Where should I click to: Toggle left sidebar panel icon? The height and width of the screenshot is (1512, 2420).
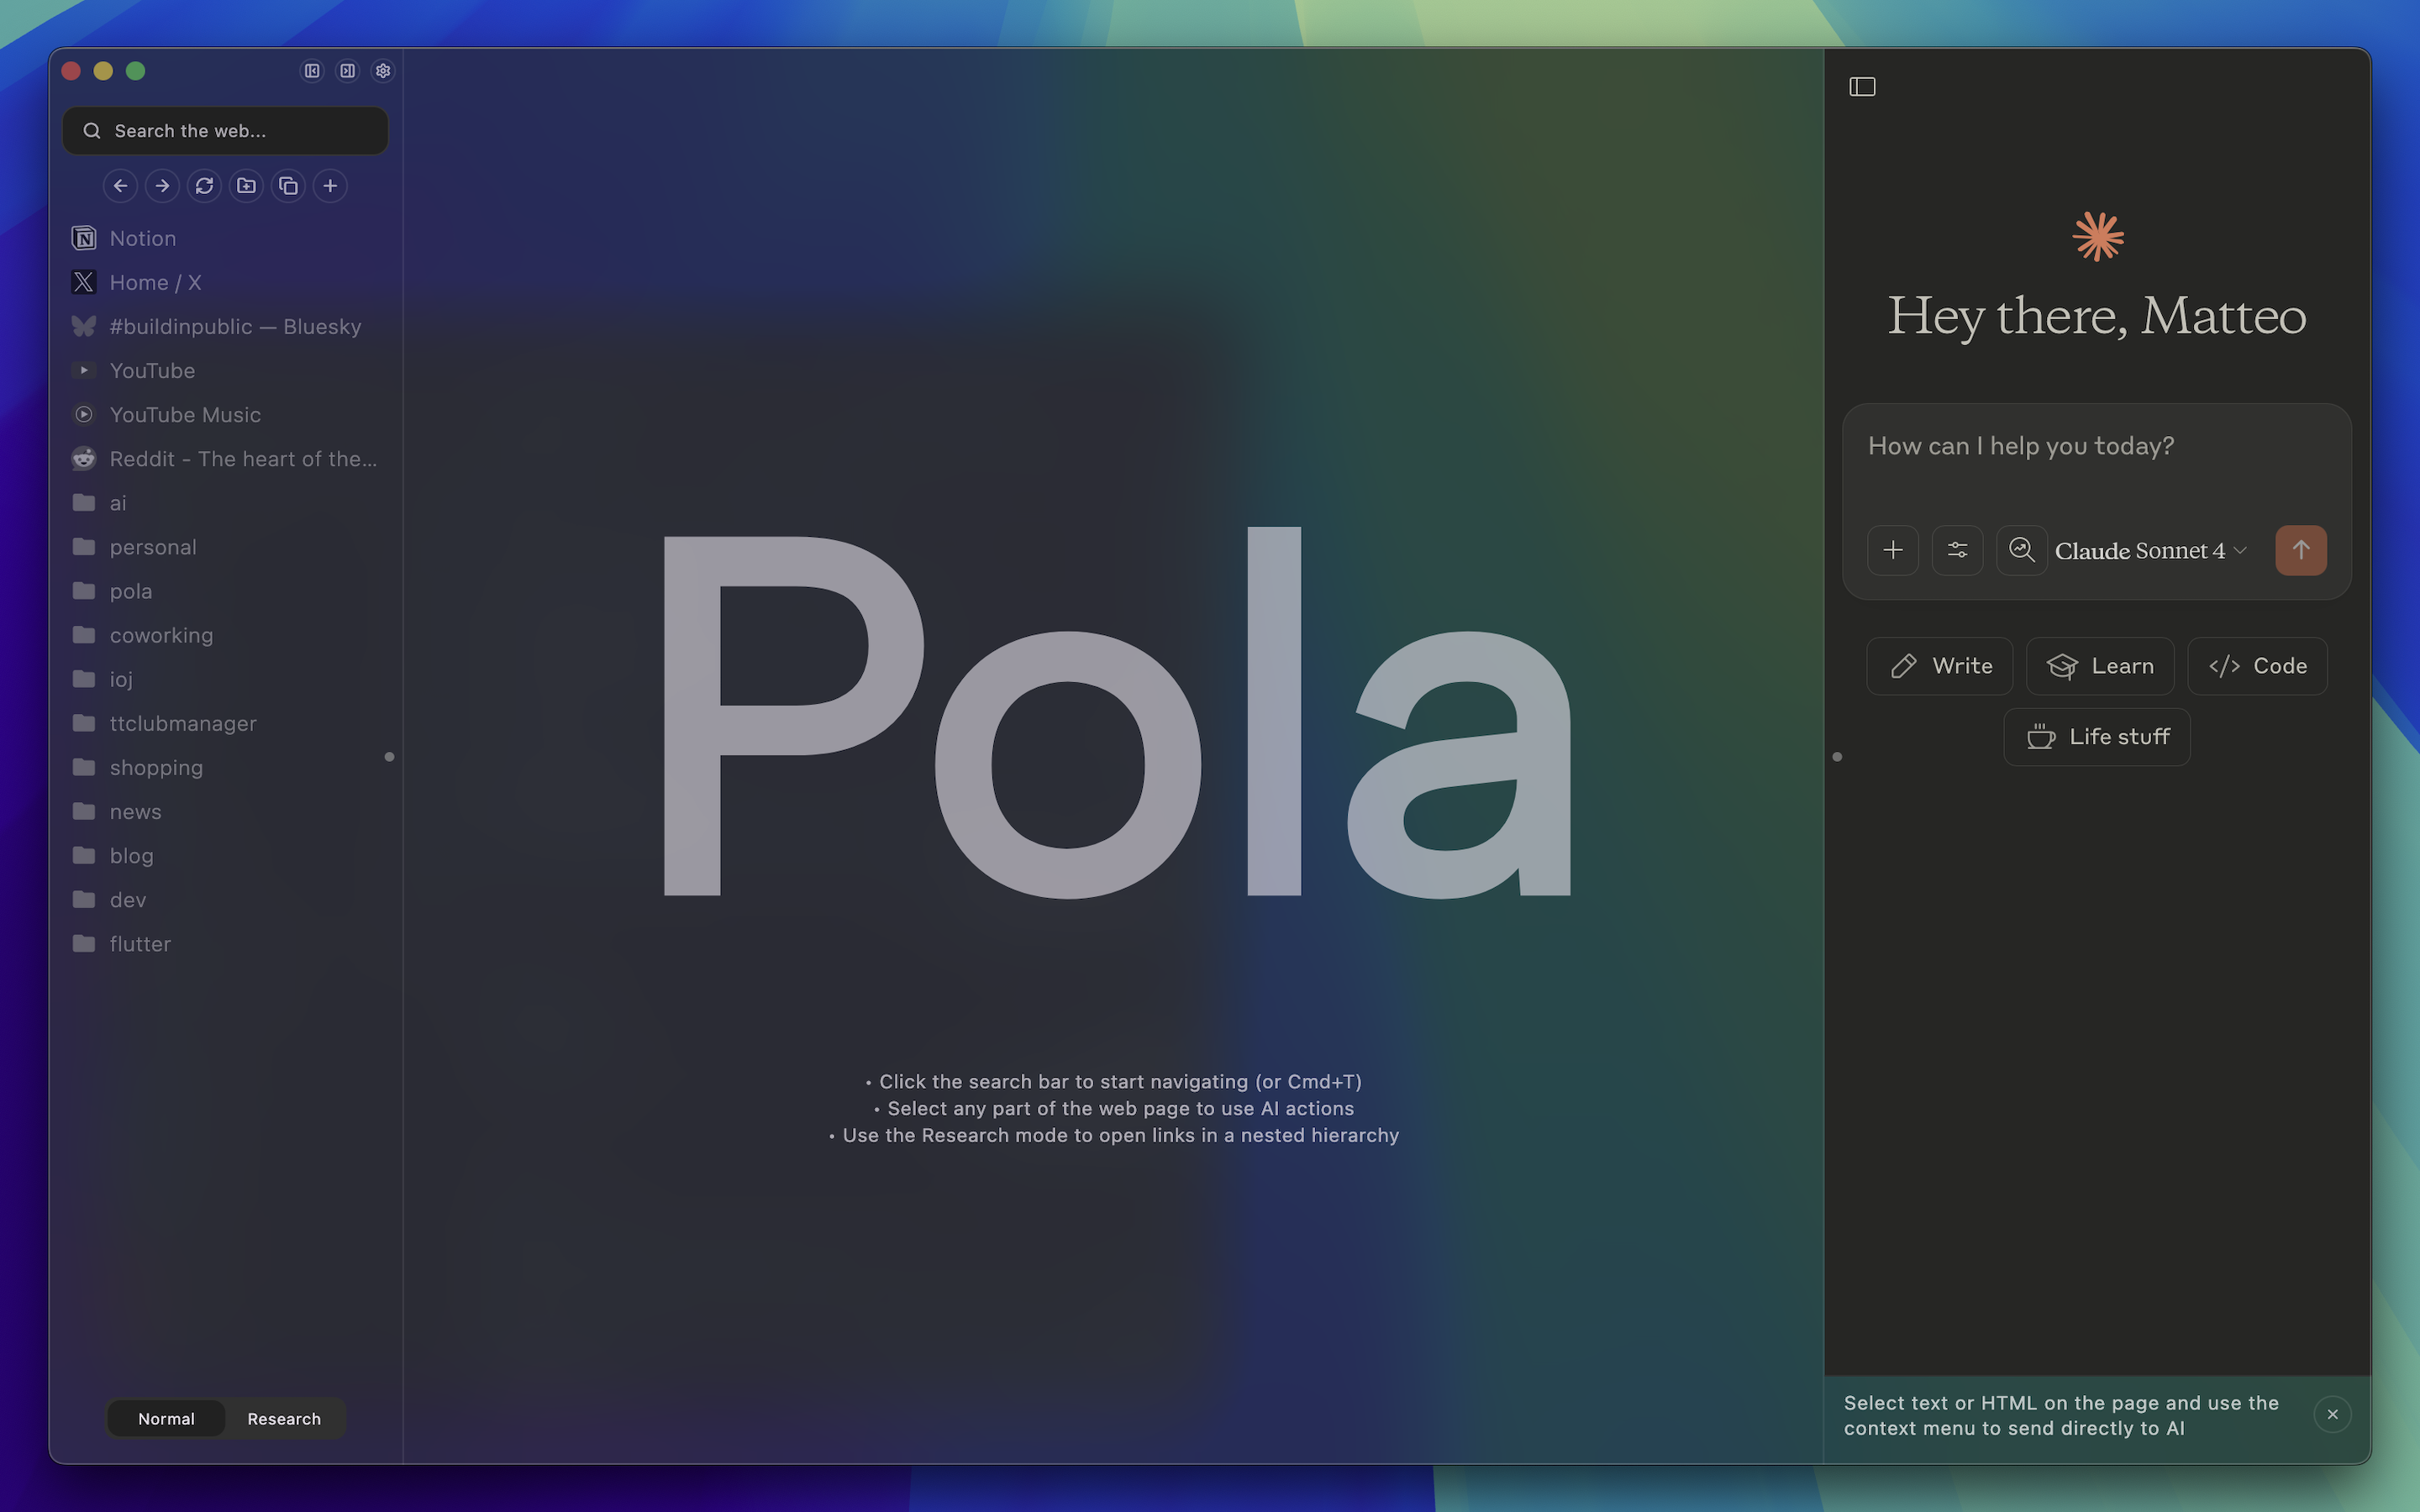pos(312,71)
